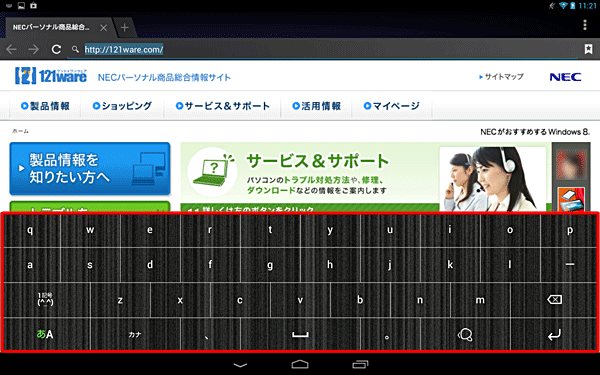Tap the p key
Image resolution: width=600 pixels, height=375 pixels.
pos(570,230)
